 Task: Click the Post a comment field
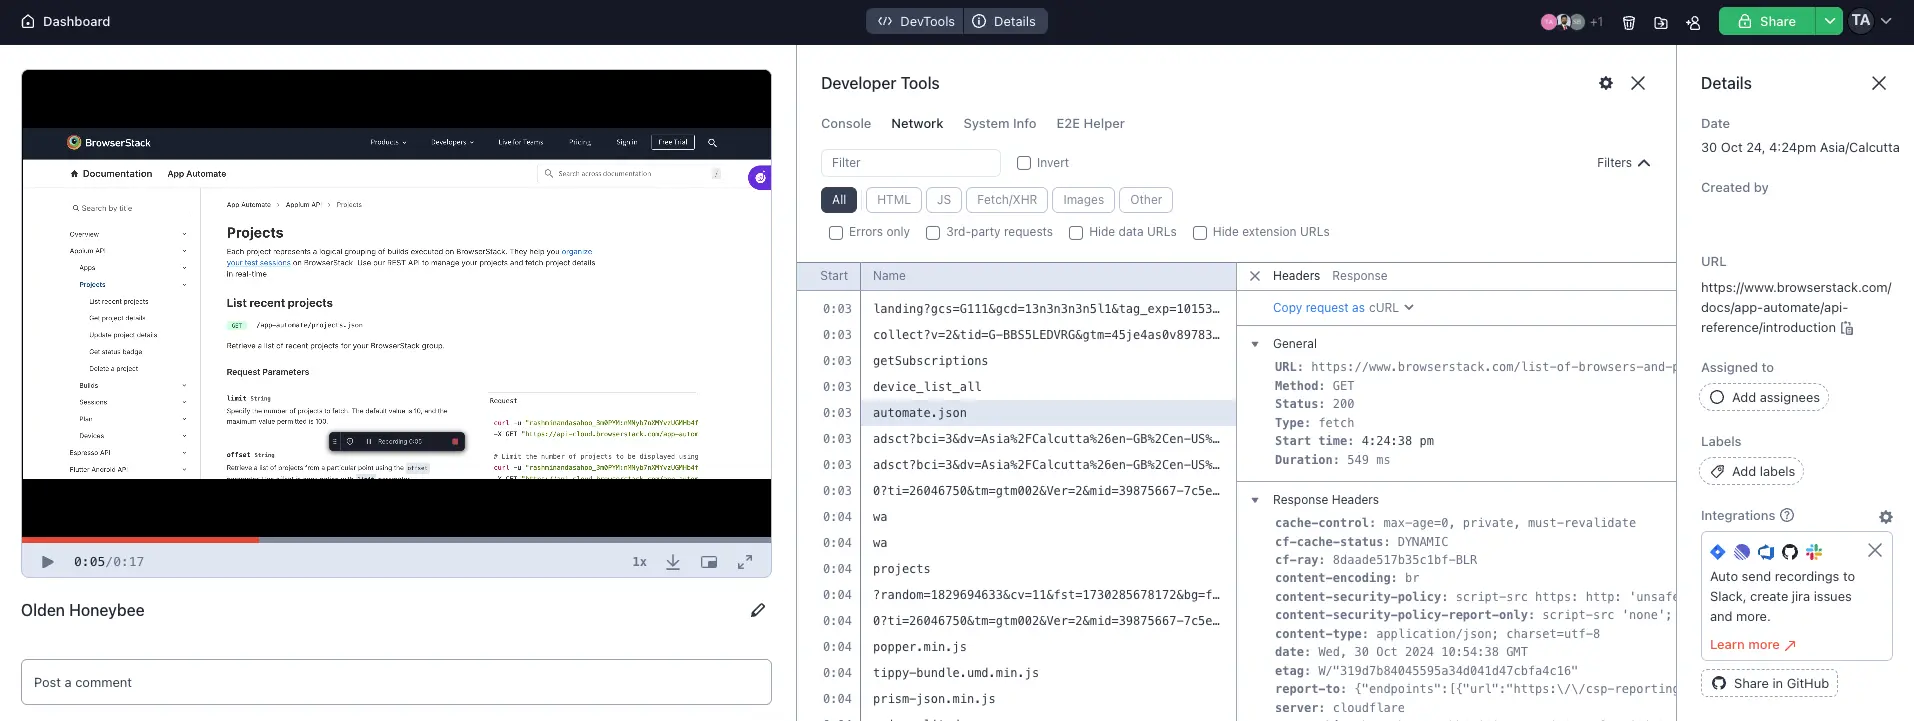pos(396,682)
